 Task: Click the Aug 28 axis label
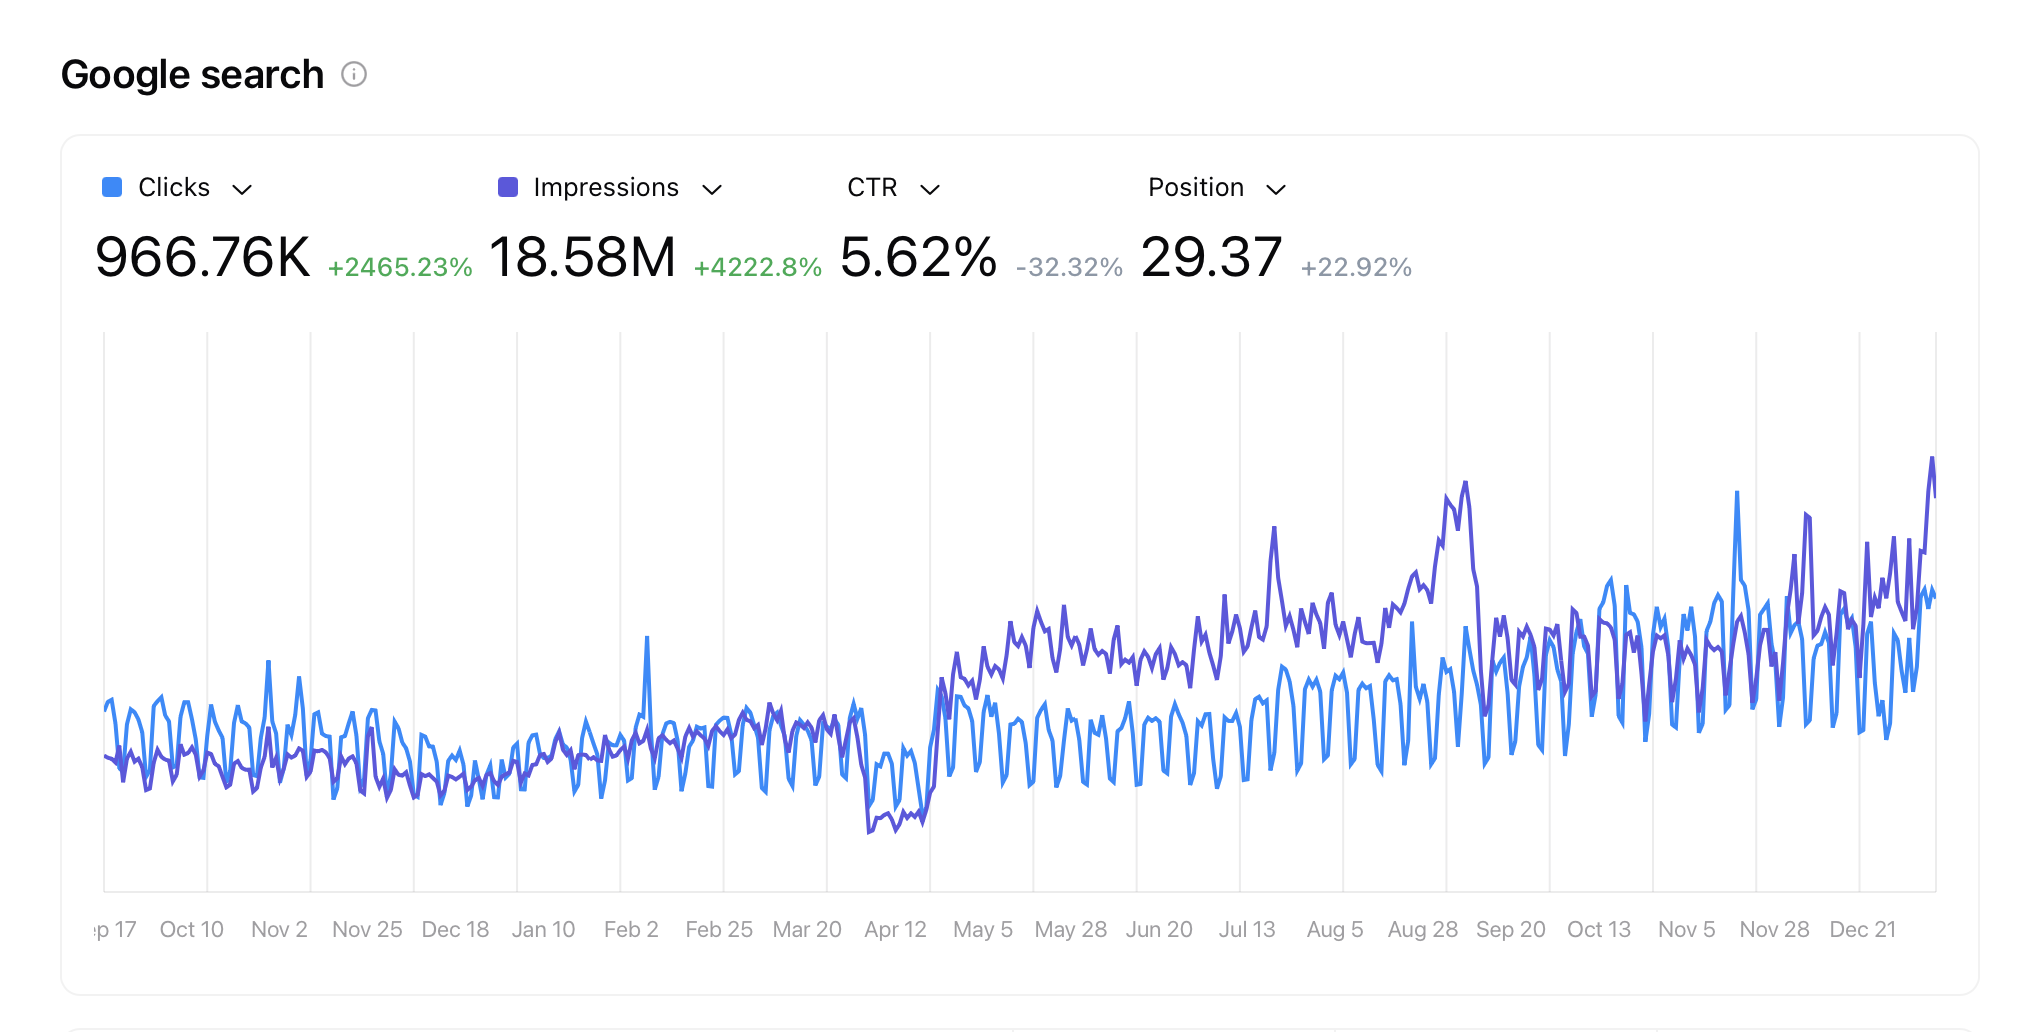coord(1423,929)
